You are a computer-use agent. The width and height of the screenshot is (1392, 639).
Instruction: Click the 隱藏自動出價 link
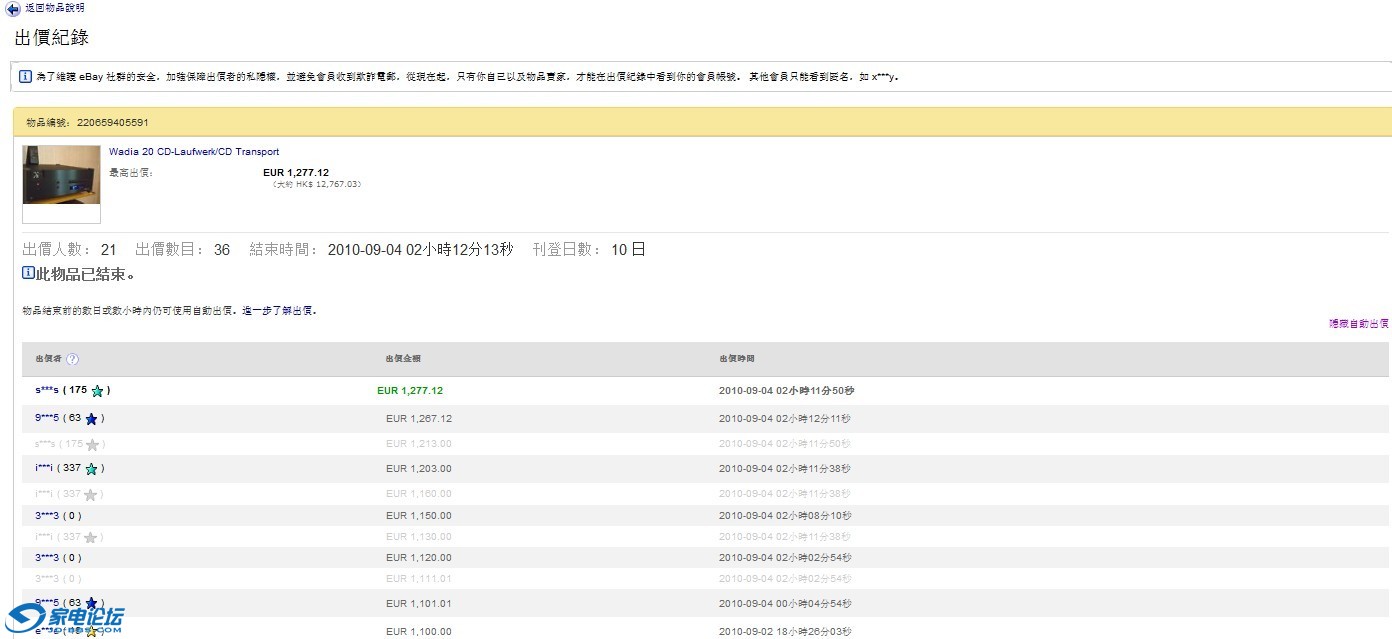(x=1358, y=324)
